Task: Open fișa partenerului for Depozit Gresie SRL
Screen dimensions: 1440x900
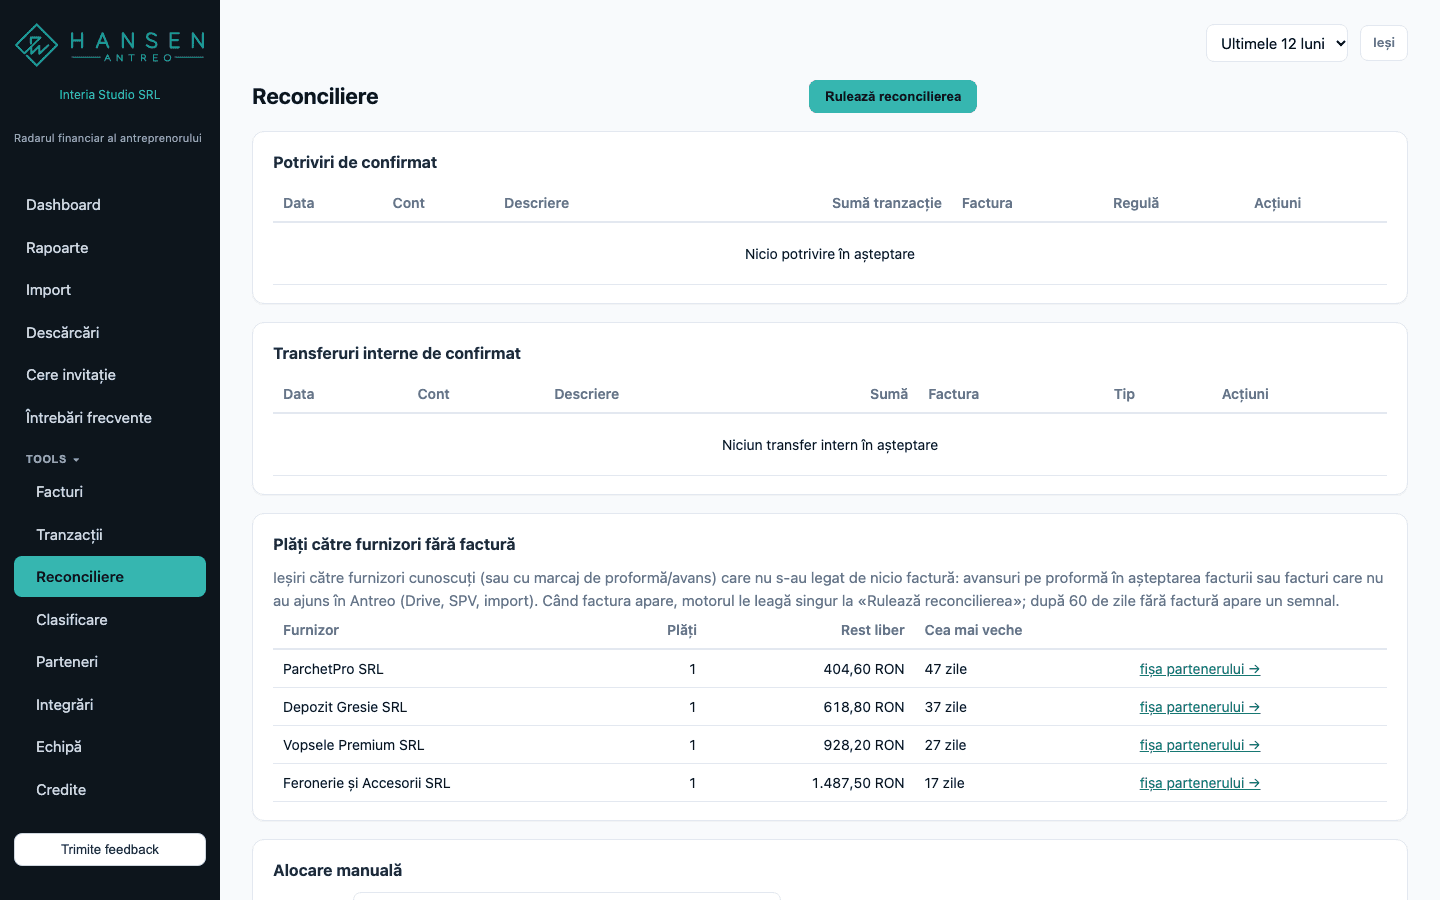Action: click(1200, 707)
